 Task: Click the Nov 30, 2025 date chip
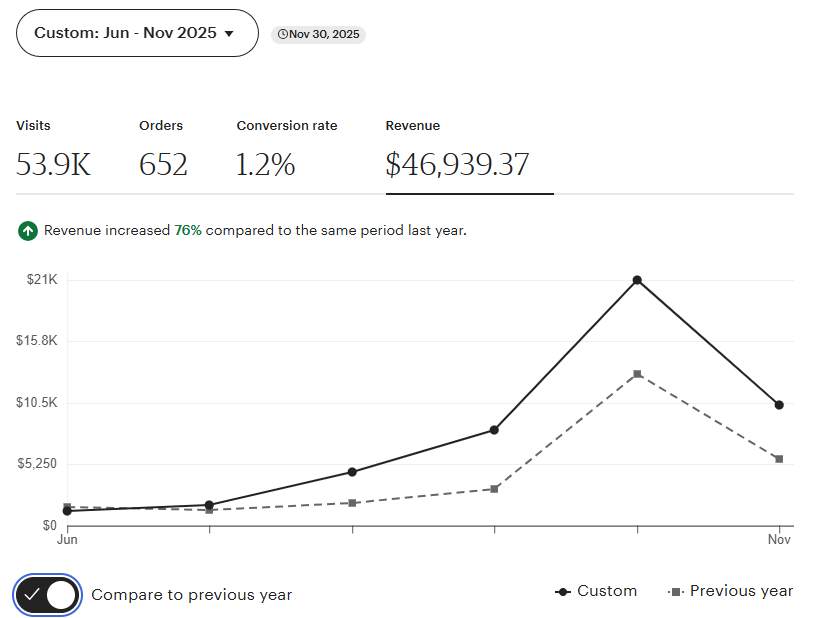coord(318,33)
